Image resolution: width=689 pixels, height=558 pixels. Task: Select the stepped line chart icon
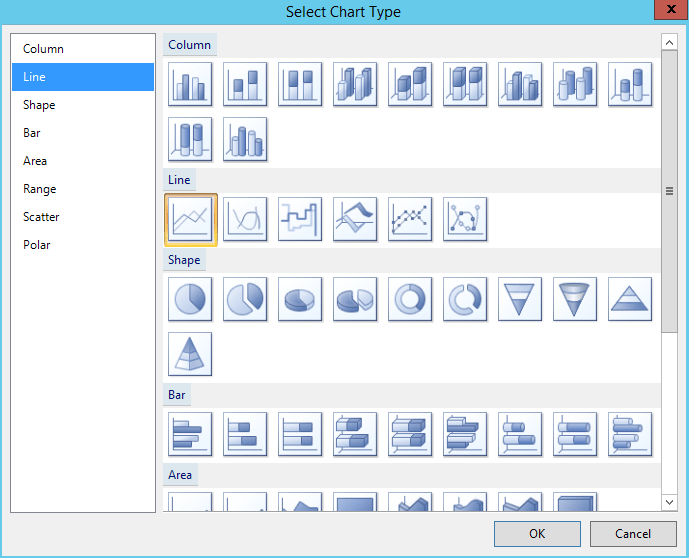point(300,219)
